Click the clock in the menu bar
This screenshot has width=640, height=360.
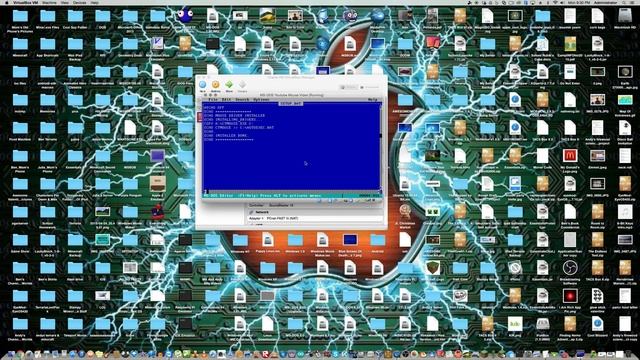click(x=579, y=2)
